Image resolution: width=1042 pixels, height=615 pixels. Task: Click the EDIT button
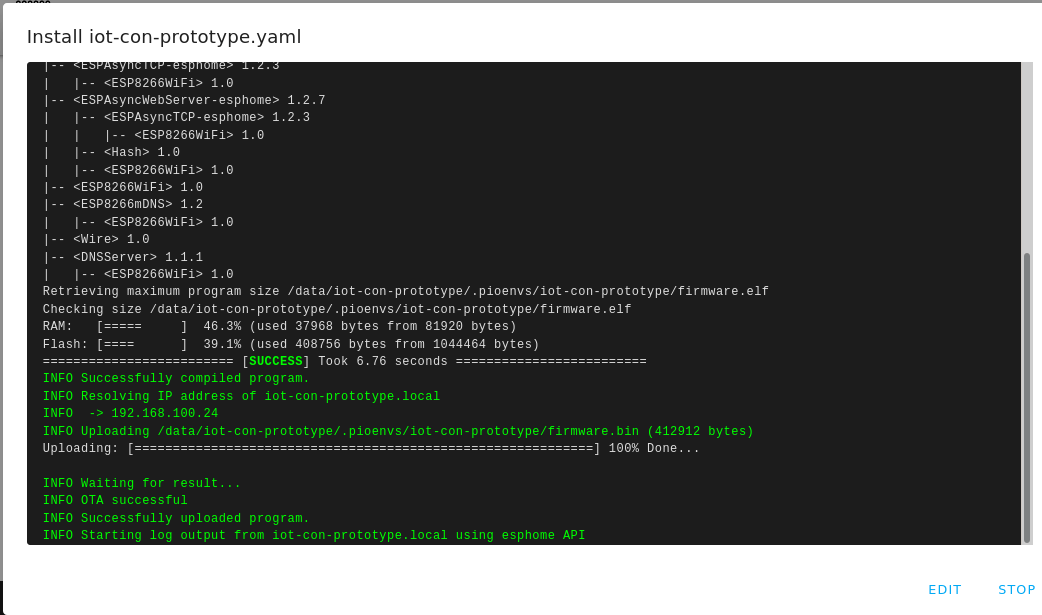coord(944,590)
